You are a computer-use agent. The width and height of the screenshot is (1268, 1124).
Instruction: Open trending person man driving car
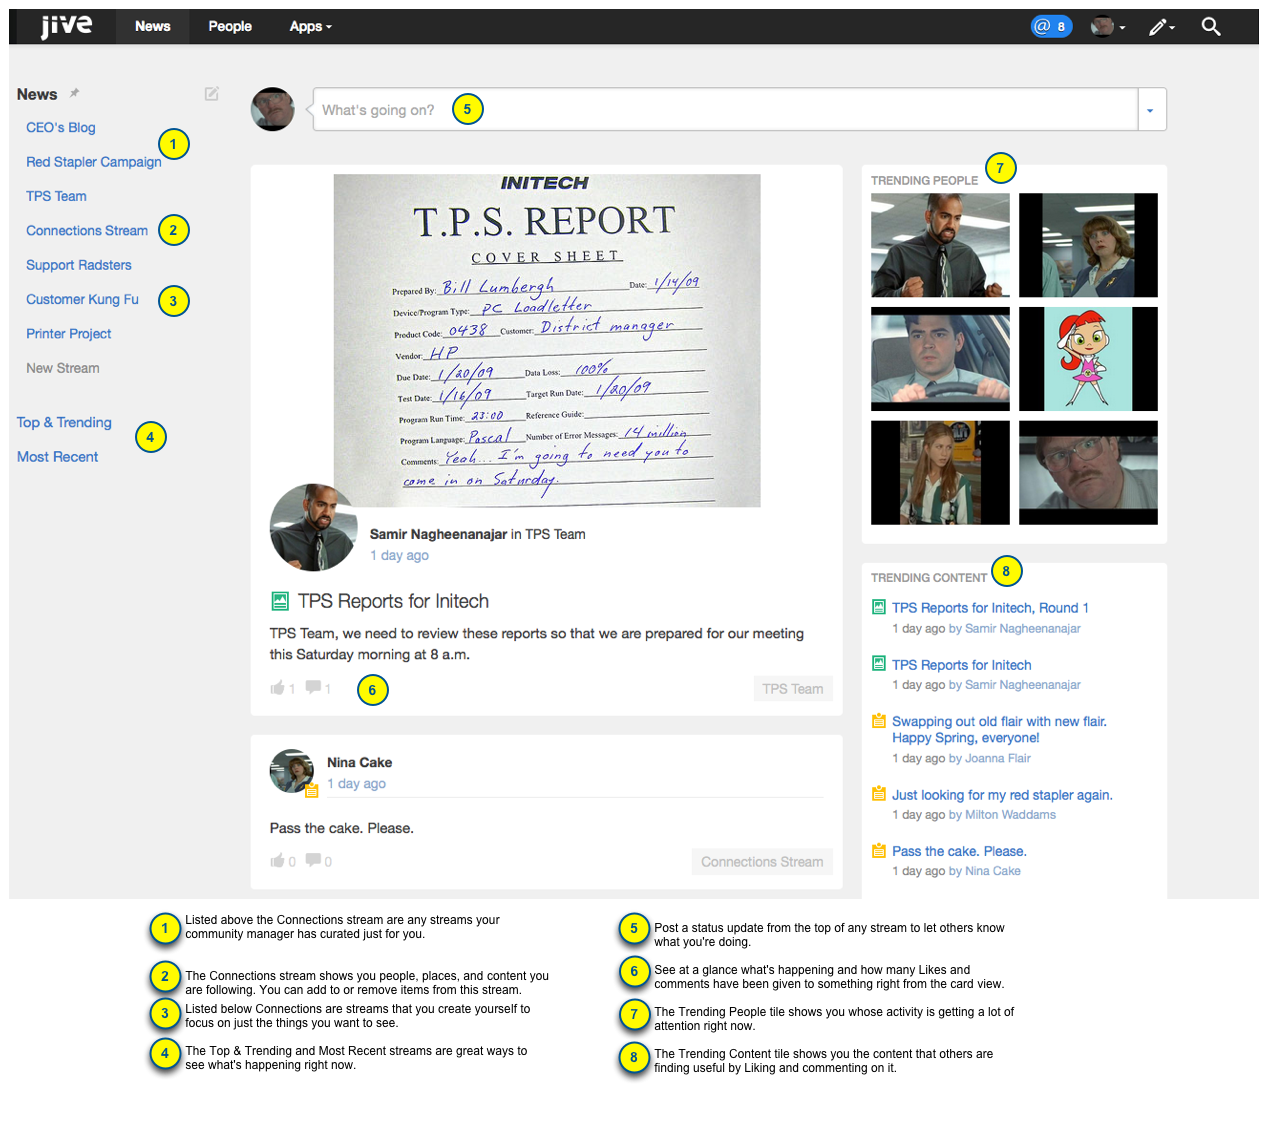click(x=940, y=359)
